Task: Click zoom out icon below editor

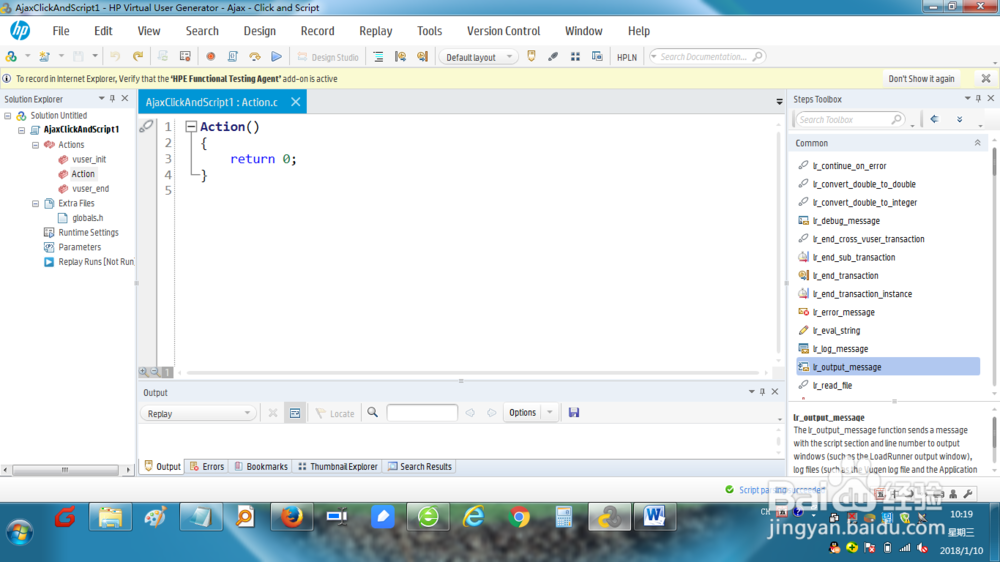Action: tap(154, 372)
